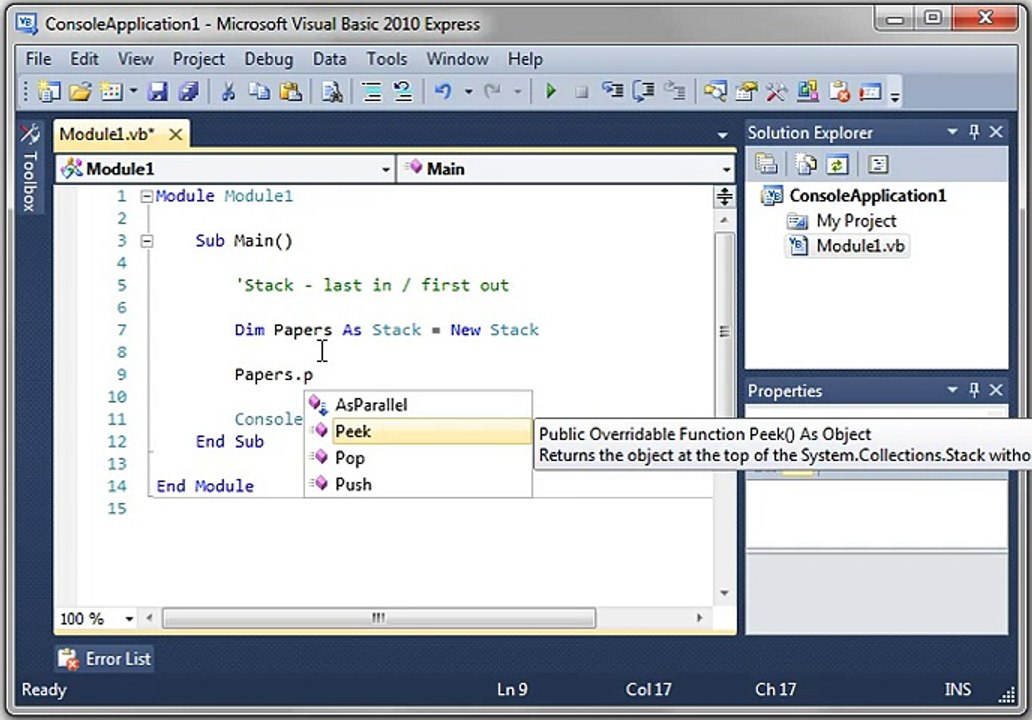Open Object Browser toolbar icon

[x=808, y=91]
